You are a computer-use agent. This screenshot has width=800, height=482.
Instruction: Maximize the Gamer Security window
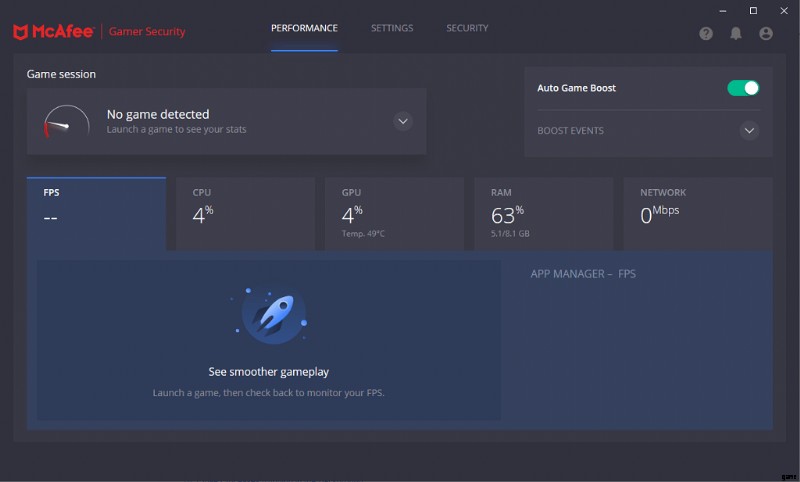tap(753, 10)
